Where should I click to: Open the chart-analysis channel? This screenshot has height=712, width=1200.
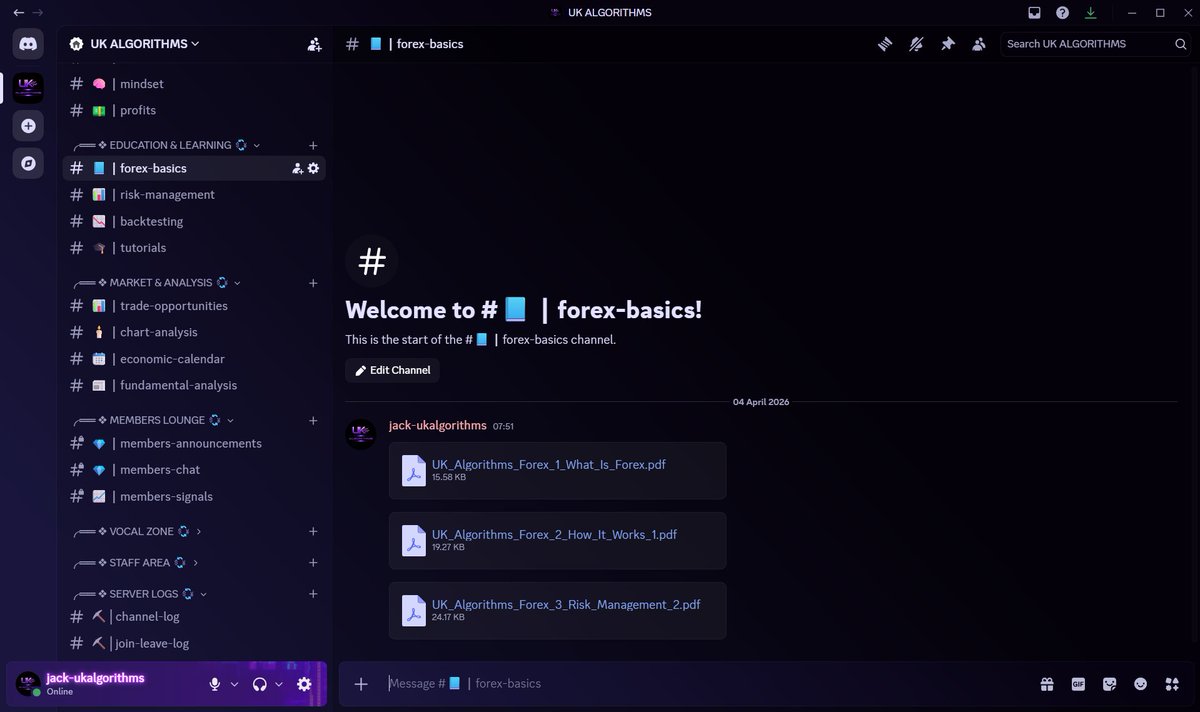click(194, 332)
